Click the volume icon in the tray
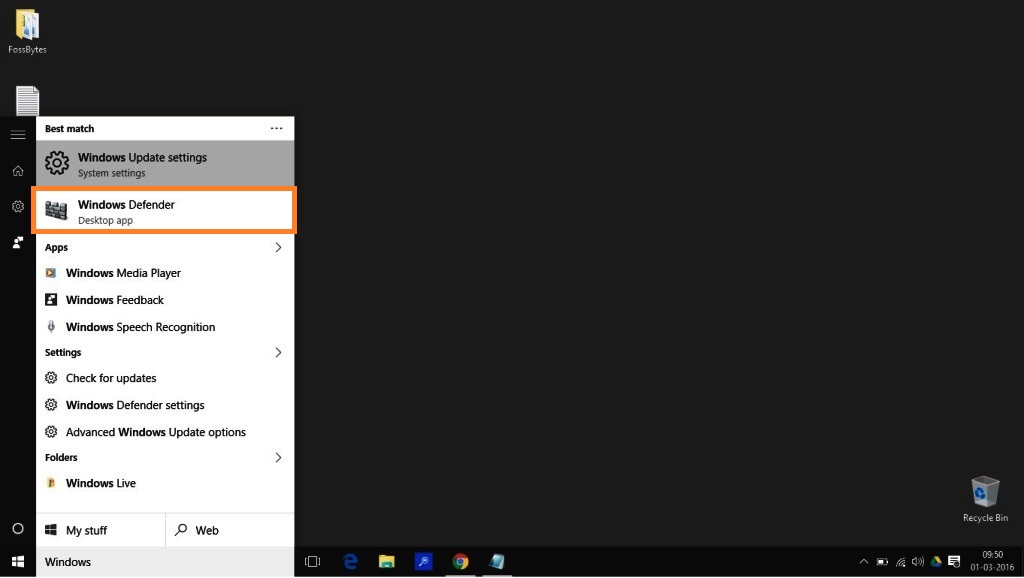This screenshot has width=1024, height=578. (919, 562)
